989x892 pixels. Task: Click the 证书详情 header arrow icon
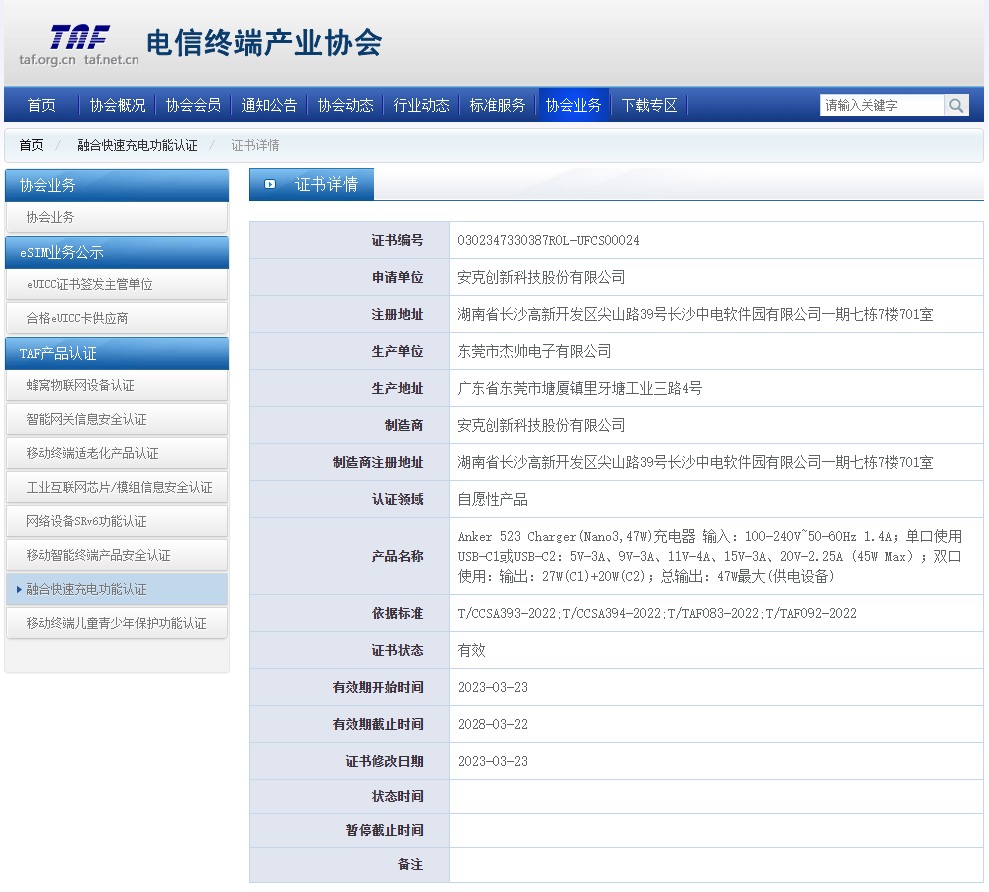(x=270, y=184)
